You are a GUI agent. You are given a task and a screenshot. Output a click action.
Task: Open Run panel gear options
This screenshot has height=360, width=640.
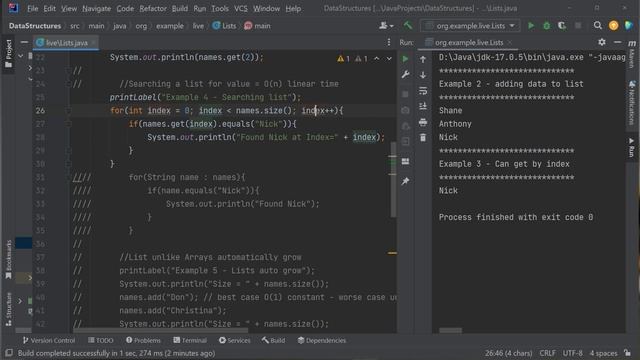click(602, 42)
